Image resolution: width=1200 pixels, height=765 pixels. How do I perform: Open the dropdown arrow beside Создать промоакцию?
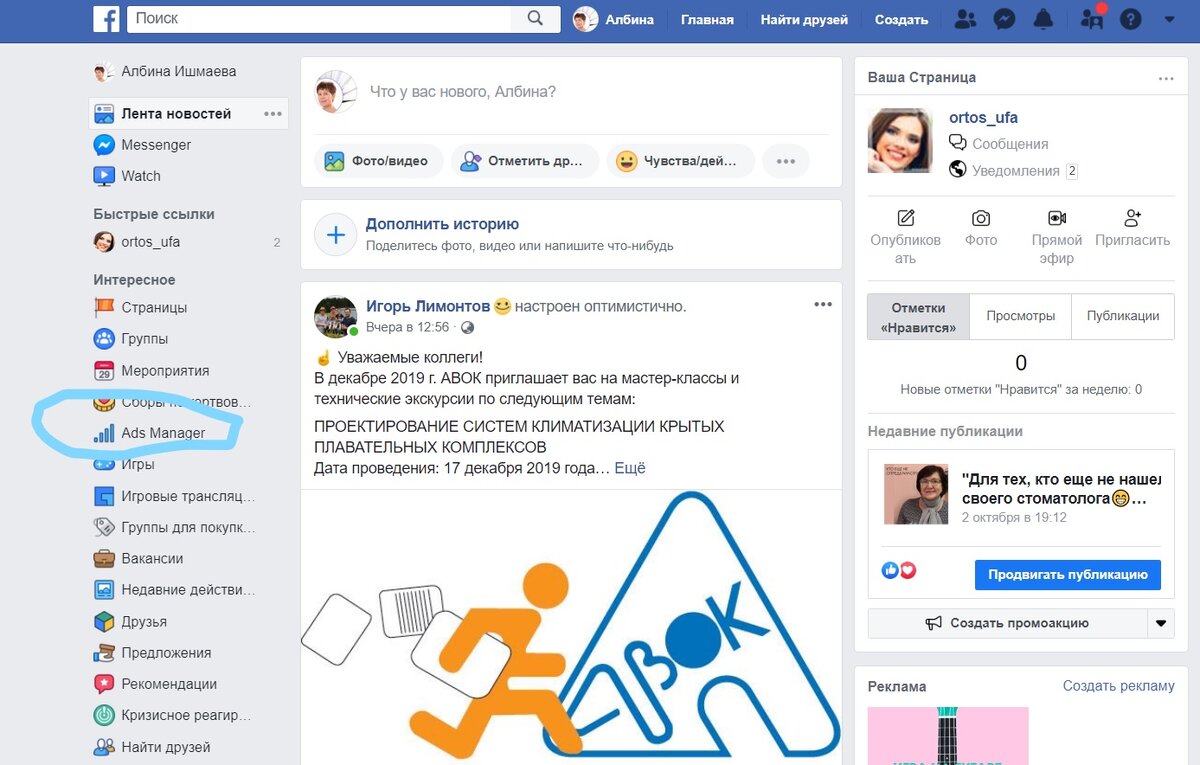point(1161,623)
